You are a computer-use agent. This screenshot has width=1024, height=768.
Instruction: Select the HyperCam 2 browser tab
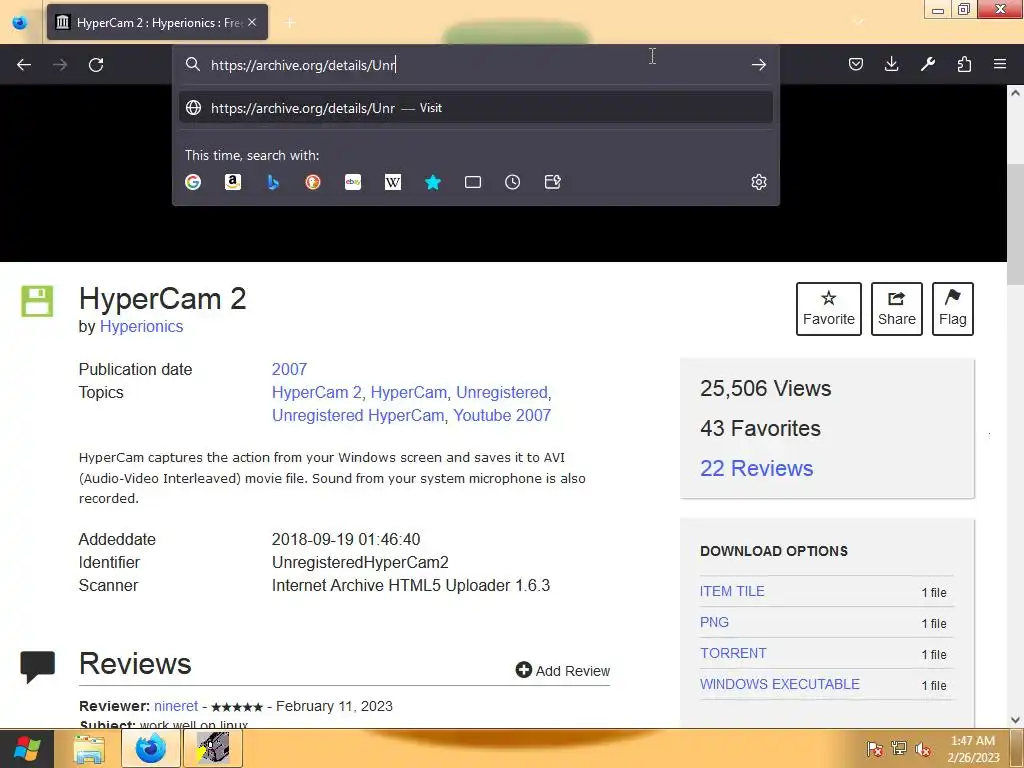tap(157, 22)
